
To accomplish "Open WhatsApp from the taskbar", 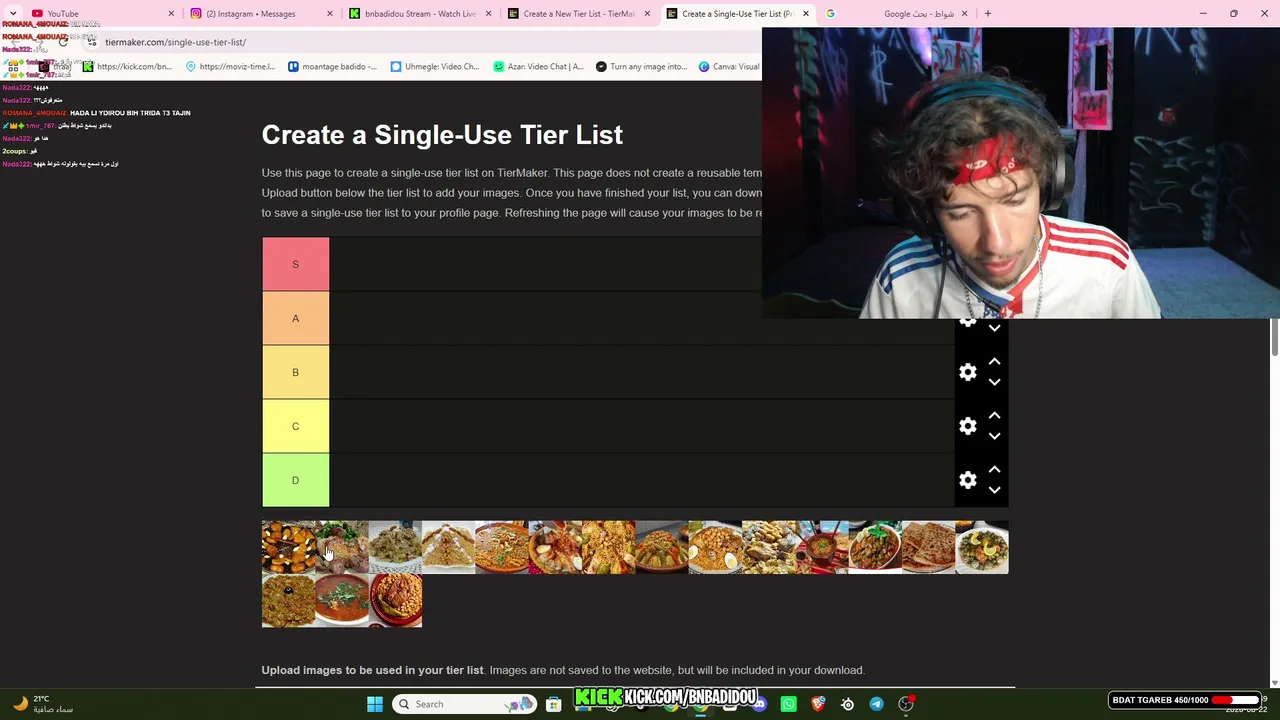I will click(x=789, y=704).
